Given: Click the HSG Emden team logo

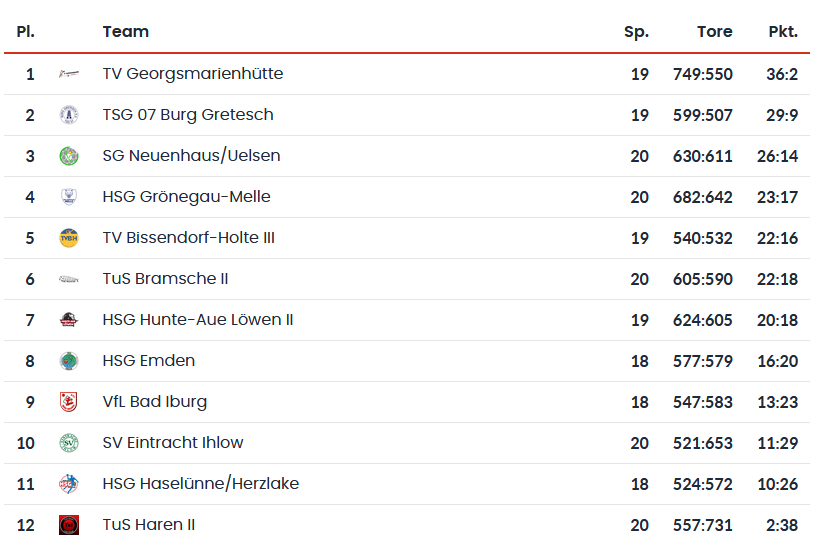Looking at the screenshot, I should pyautogui.click(x=69, y=361).
